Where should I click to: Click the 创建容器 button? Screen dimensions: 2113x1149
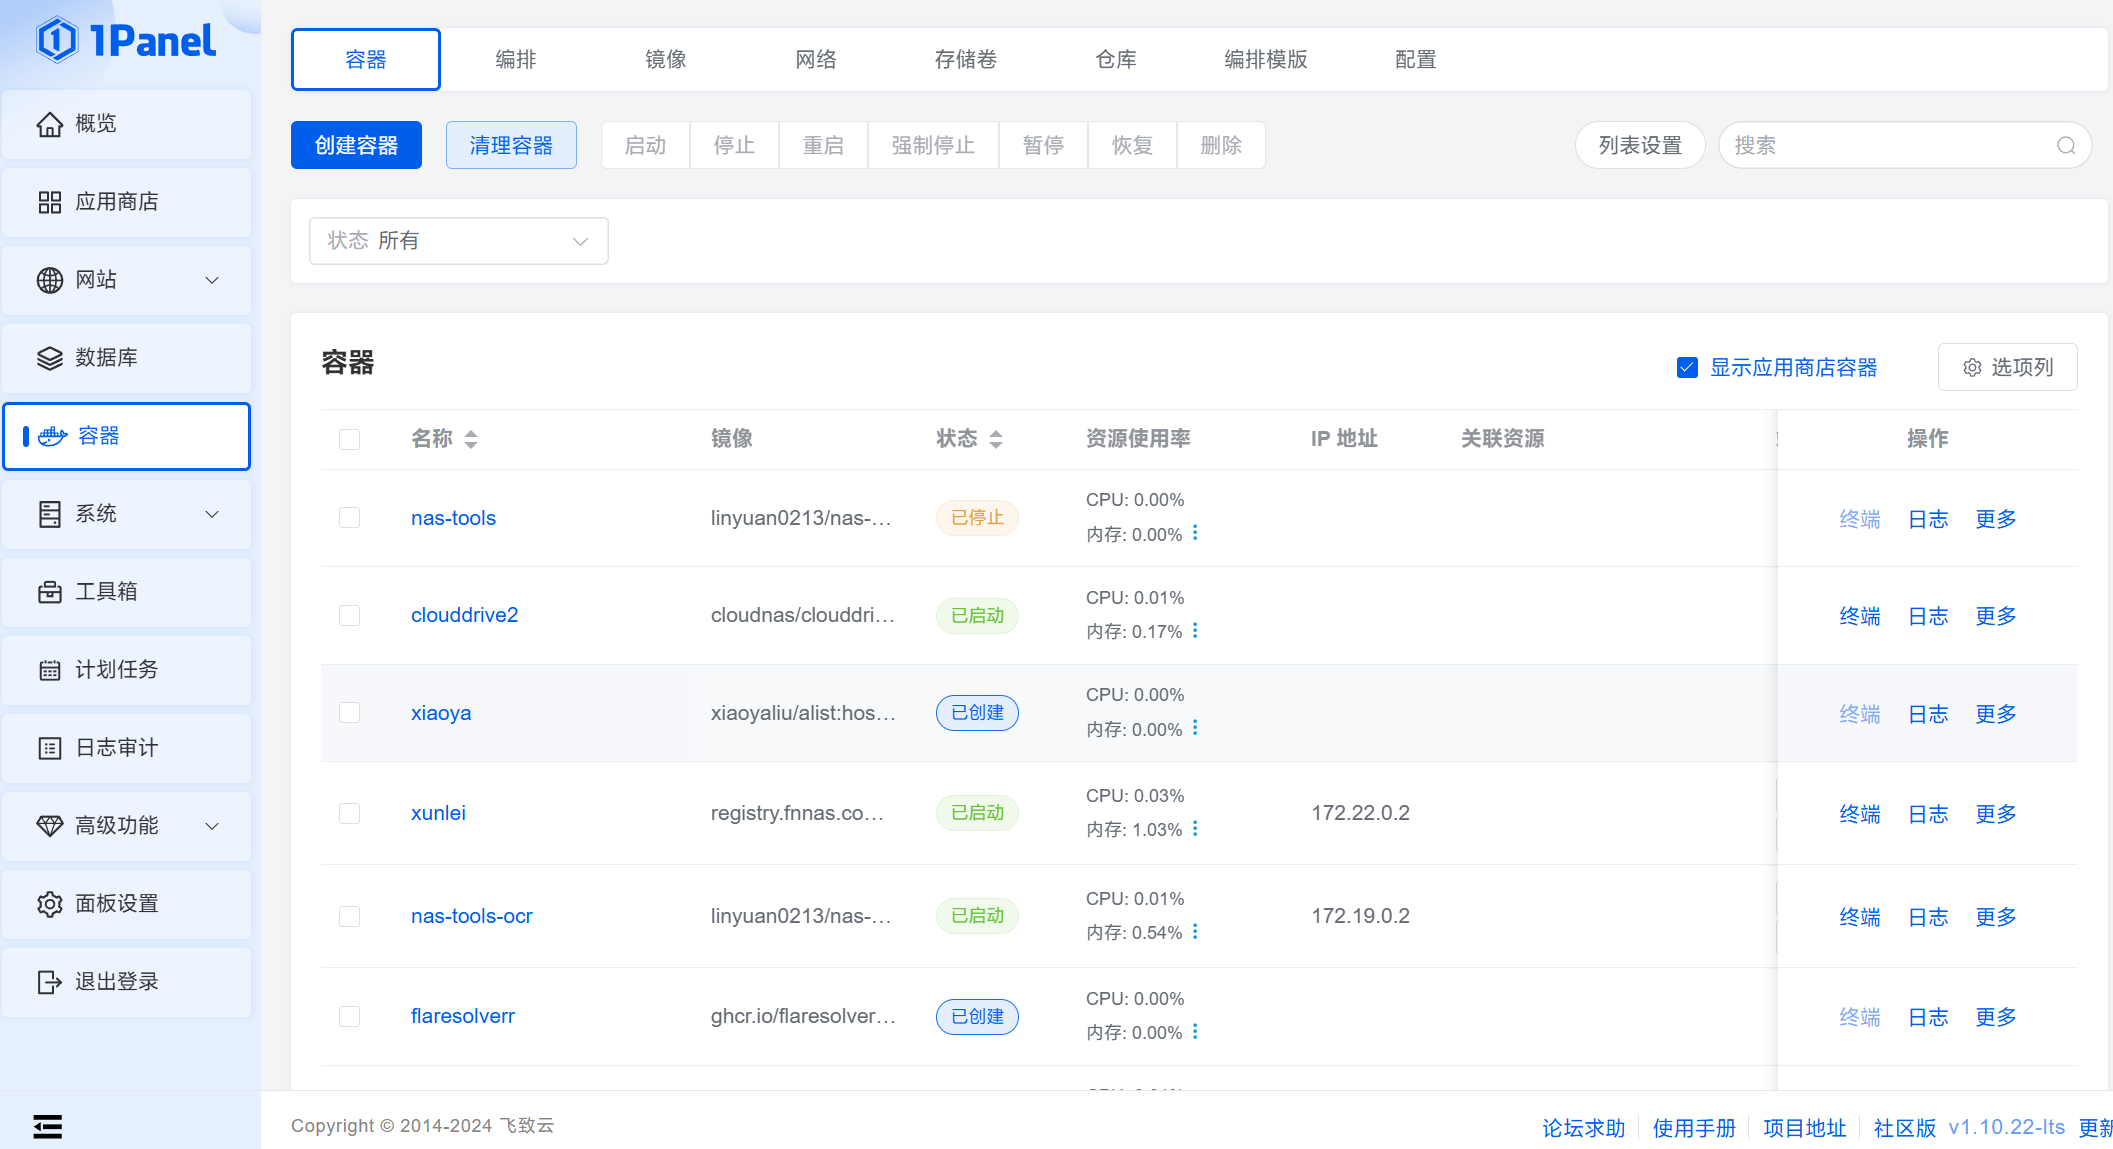point(356,146)
